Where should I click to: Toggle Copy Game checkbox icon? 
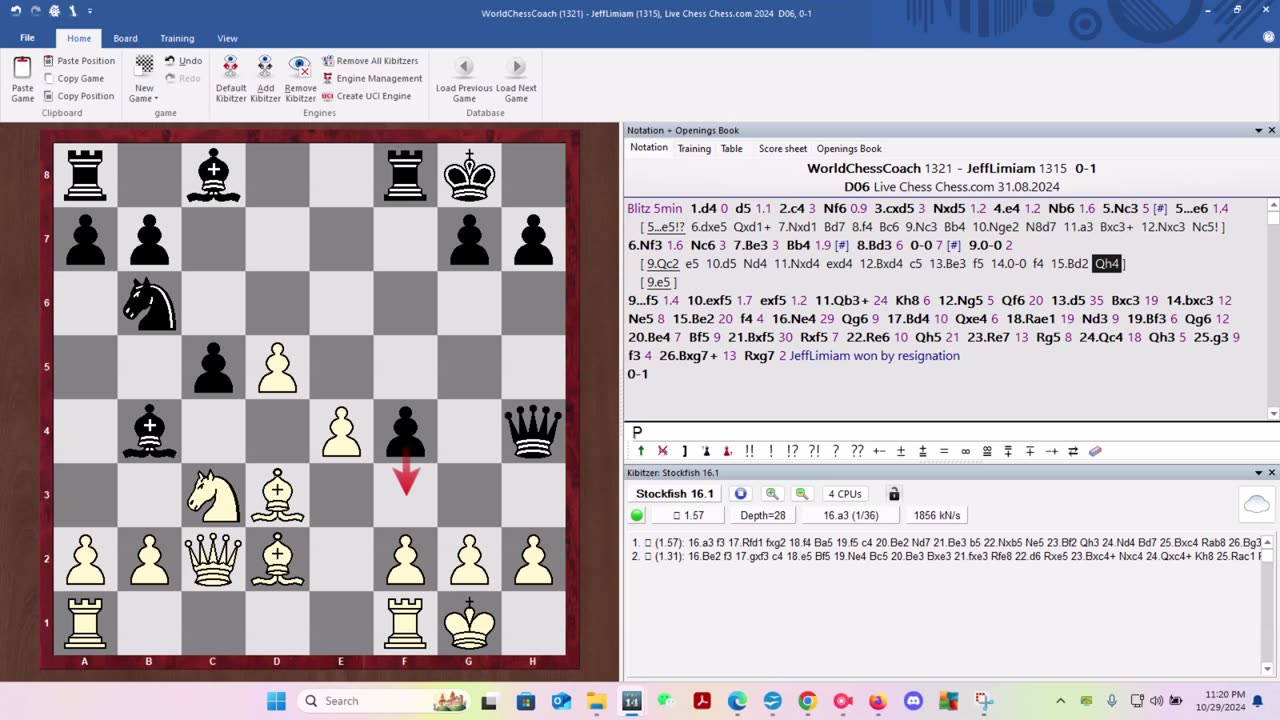pyautogui.click(x=49, y=78)
